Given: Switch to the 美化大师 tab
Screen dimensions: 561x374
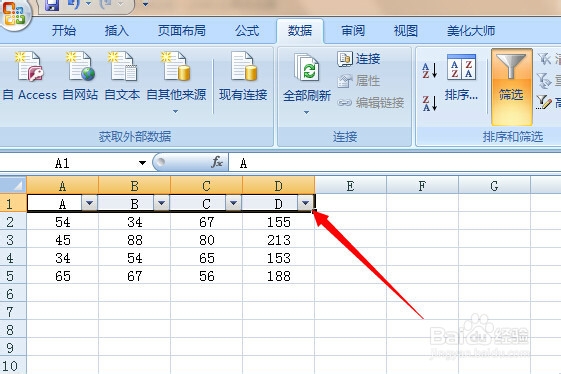Looking at the screenshot, I should (x=471, y=31).
